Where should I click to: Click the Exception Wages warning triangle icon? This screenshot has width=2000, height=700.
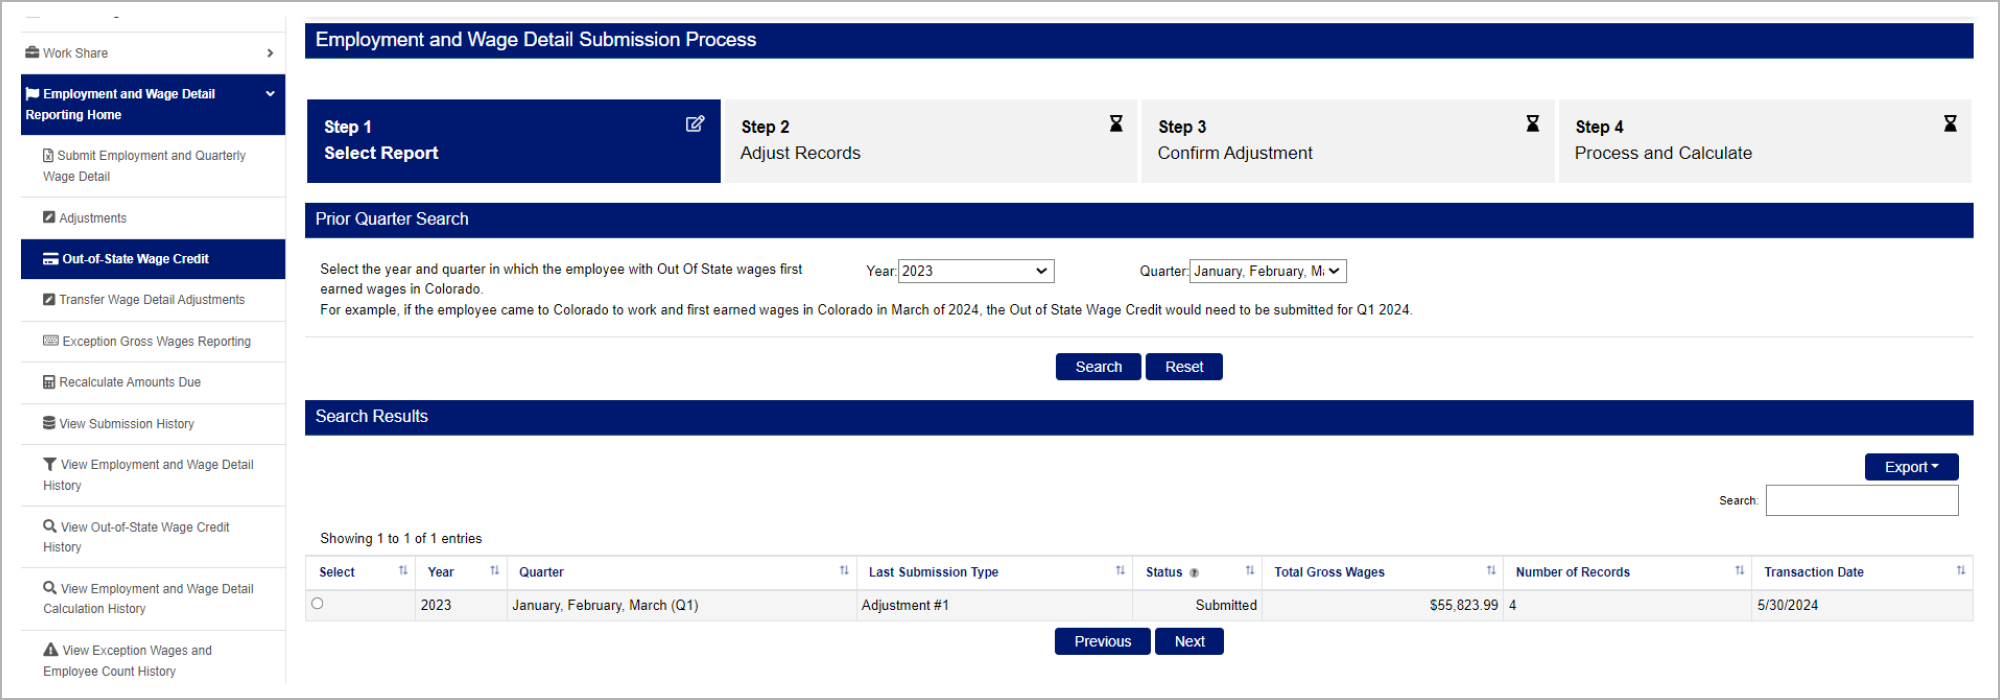pos(50,650)
